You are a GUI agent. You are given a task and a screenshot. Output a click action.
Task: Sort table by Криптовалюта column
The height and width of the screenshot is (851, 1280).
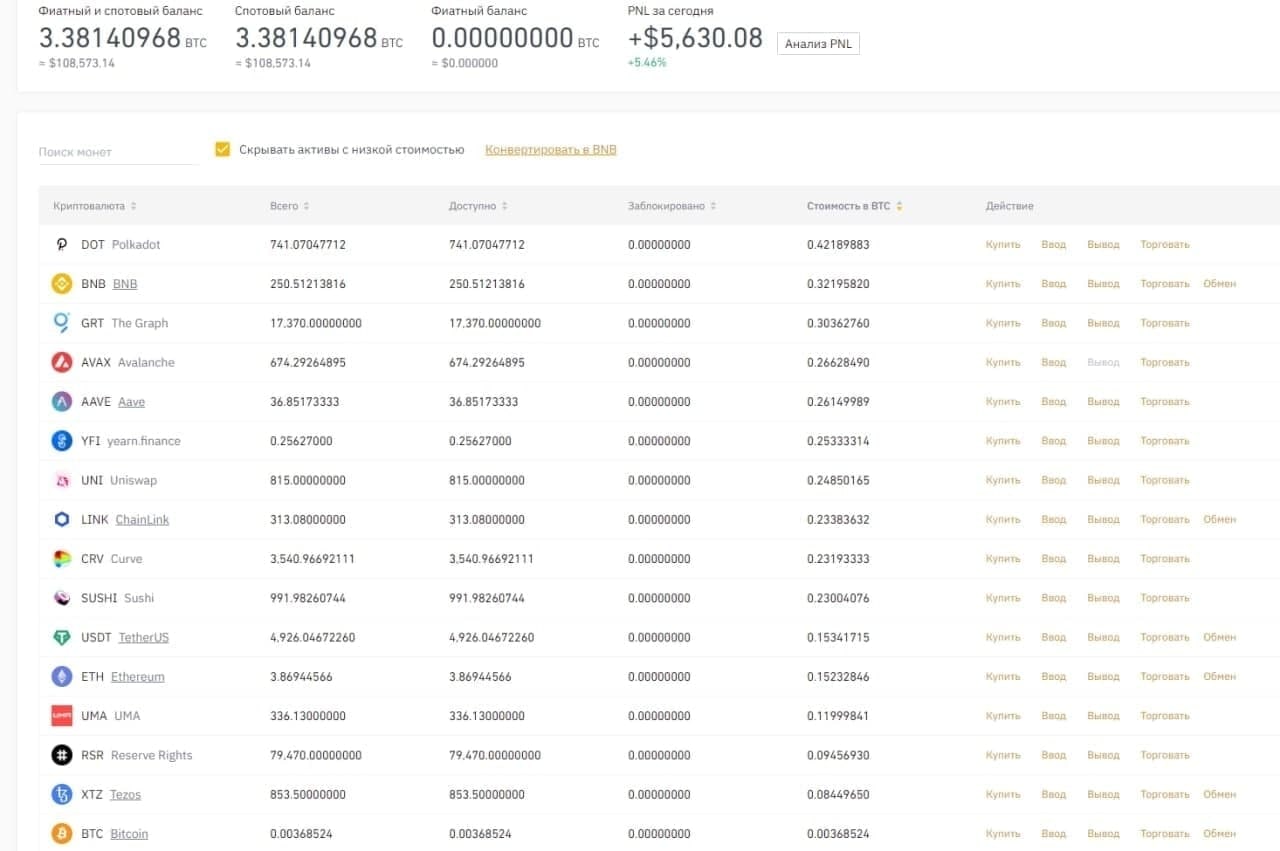(x=95, y=206)
